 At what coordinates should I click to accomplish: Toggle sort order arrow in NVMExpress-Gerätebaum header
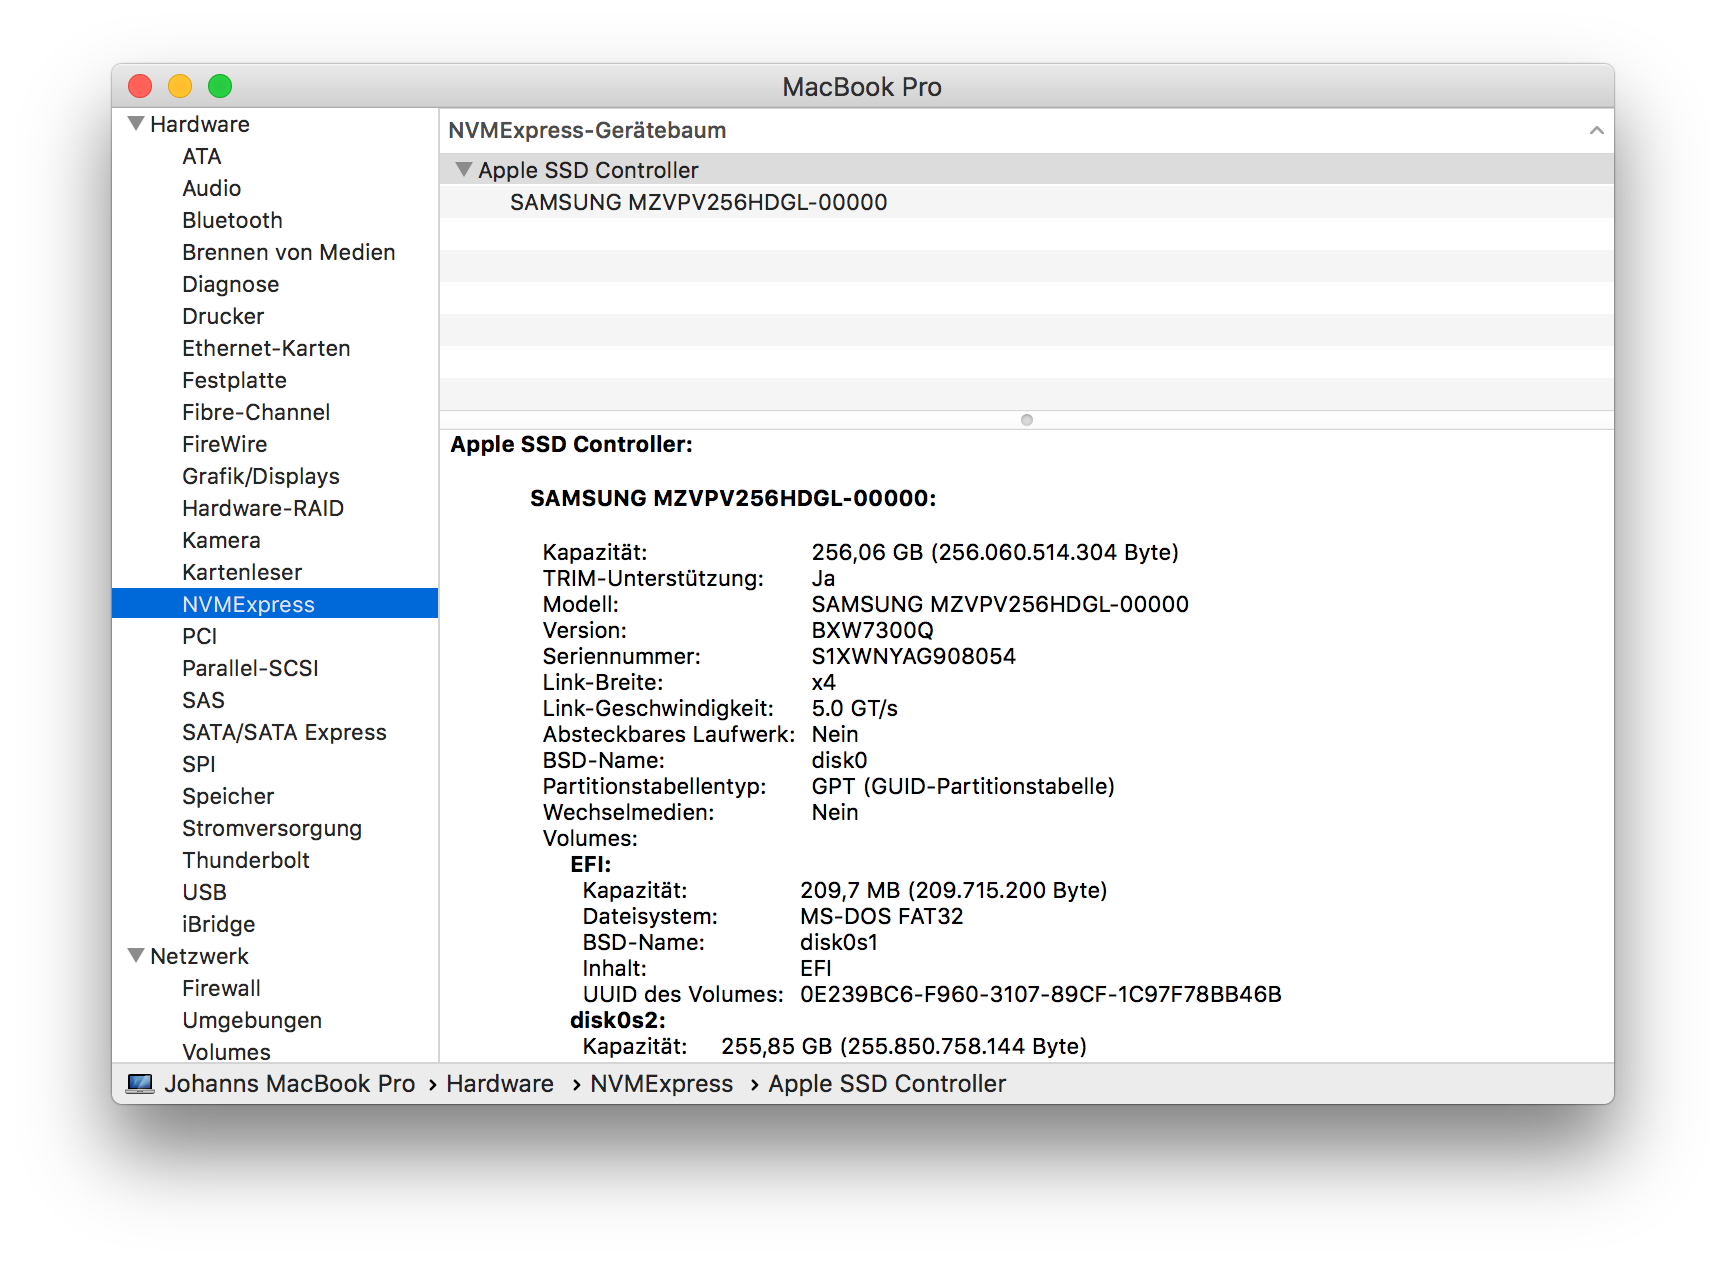point(1596,131)
